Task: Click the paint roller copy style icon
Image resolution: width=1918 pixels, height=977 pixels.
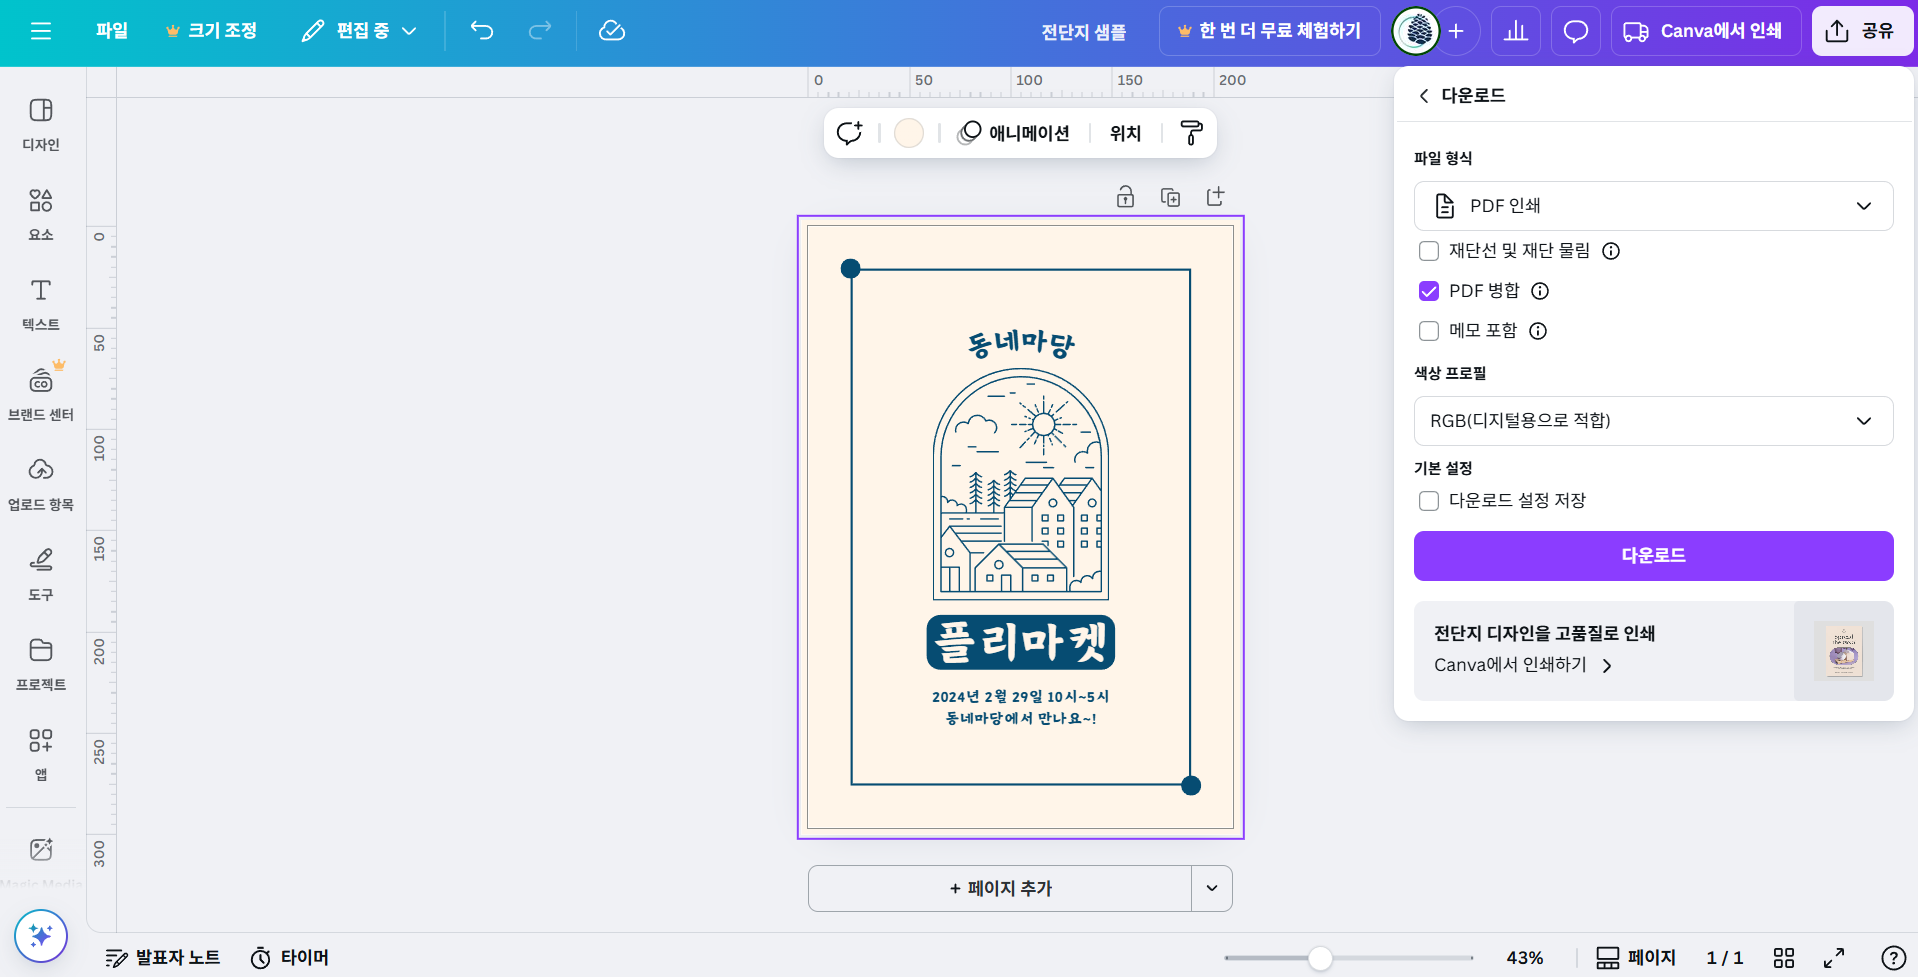Action: click(1191, 133)
